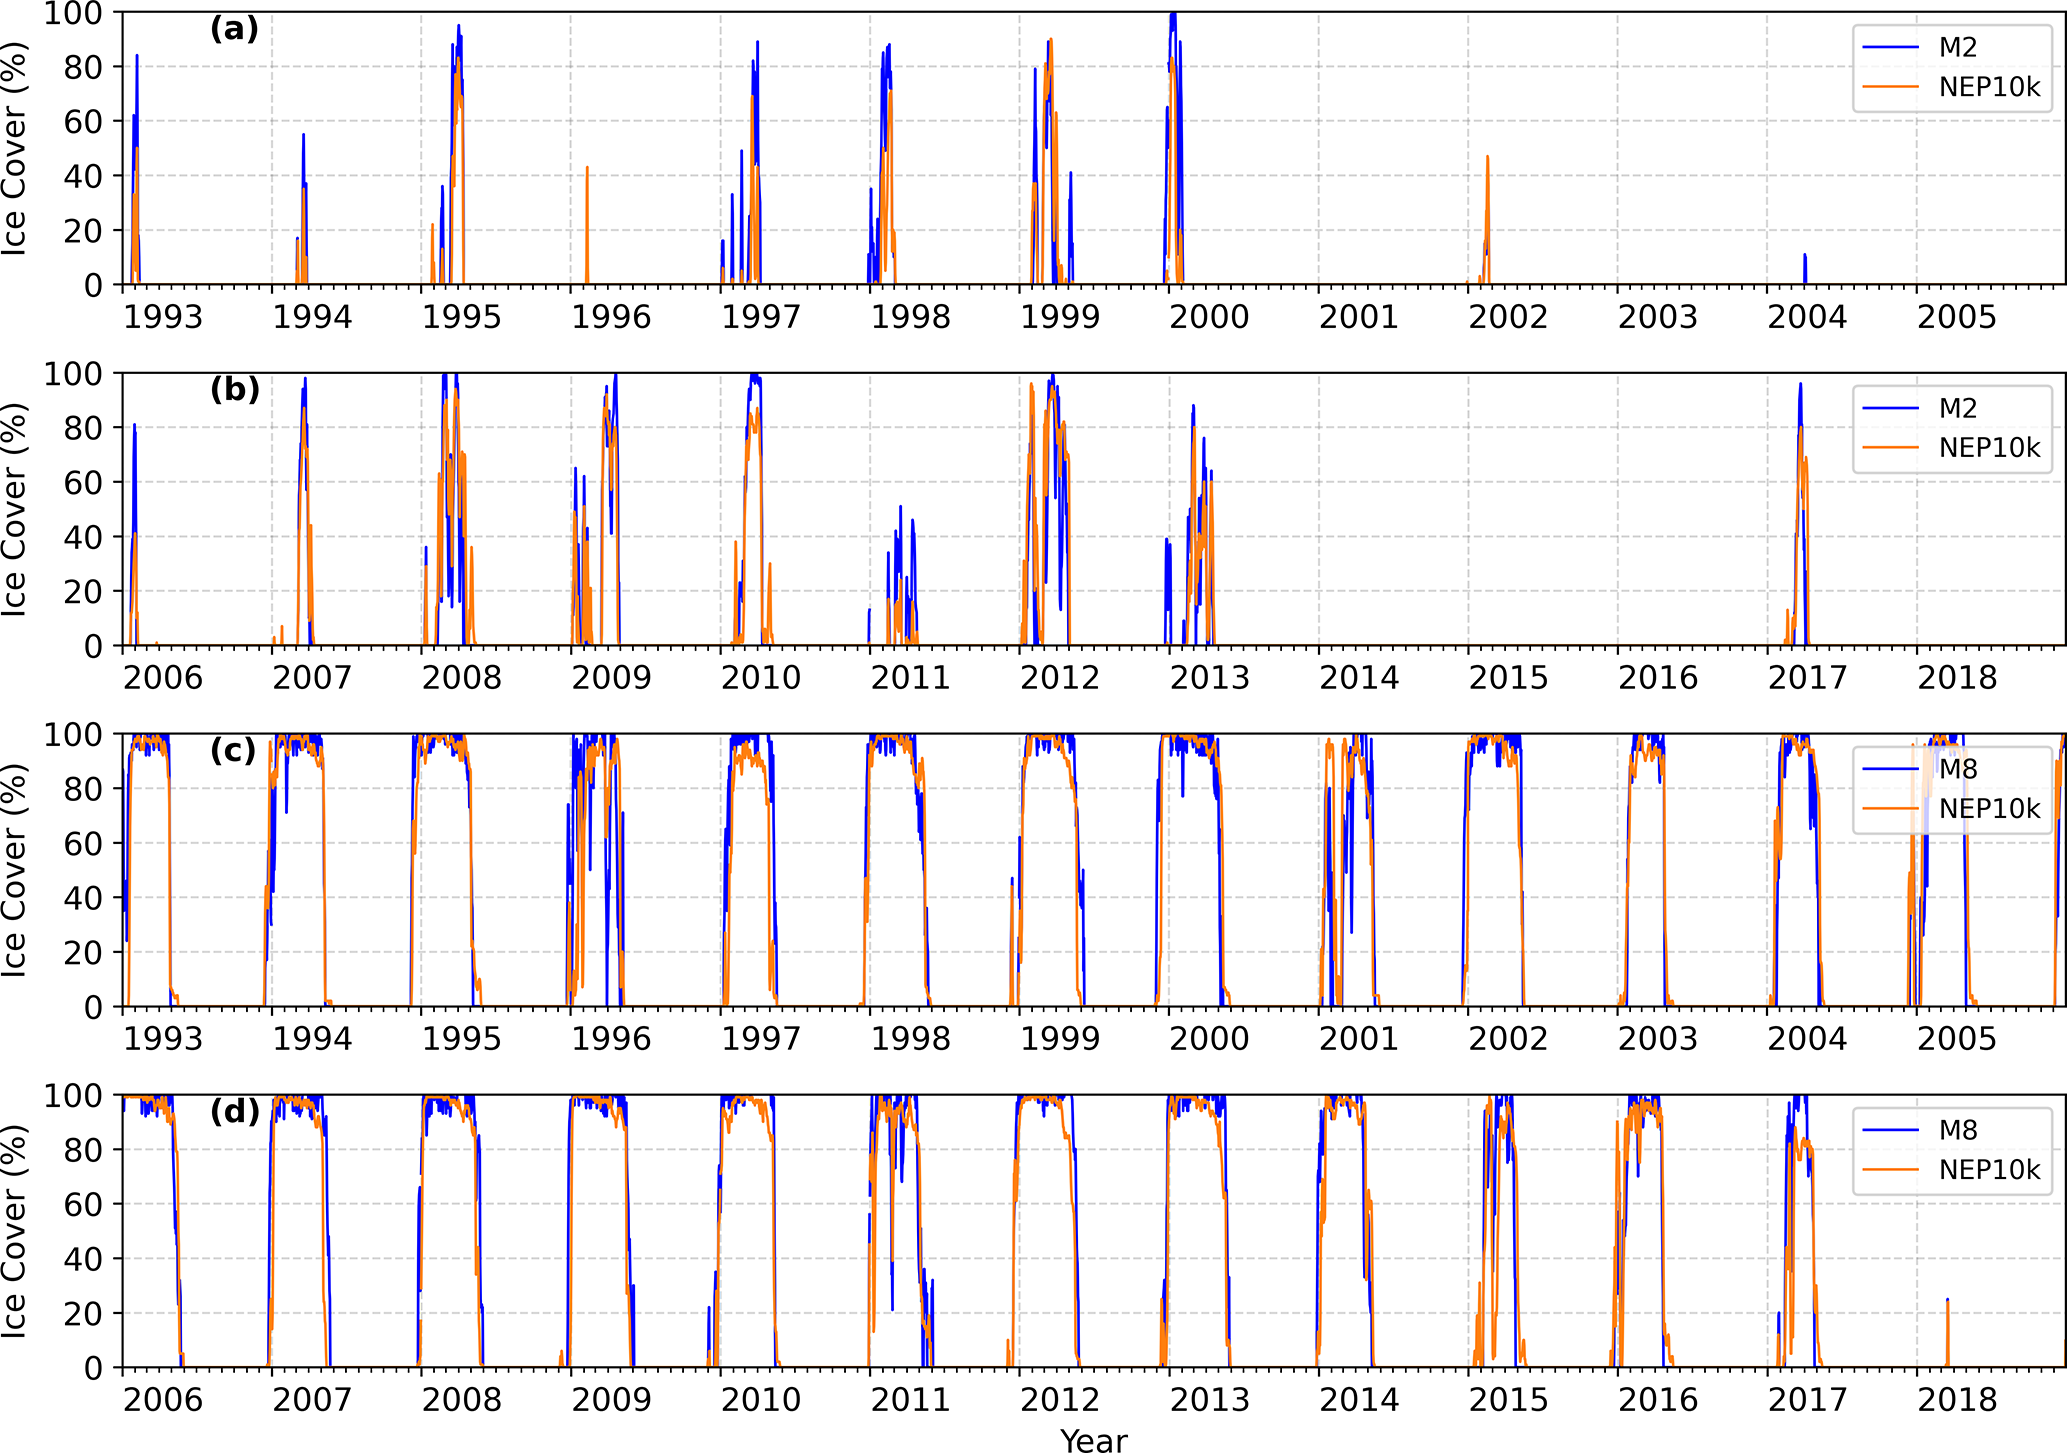The height and width of the screenshot is (1453, 2067).
Task: Click the orange NEP10k line swatch in panel (b) legend
Action: pos(1891,448)
